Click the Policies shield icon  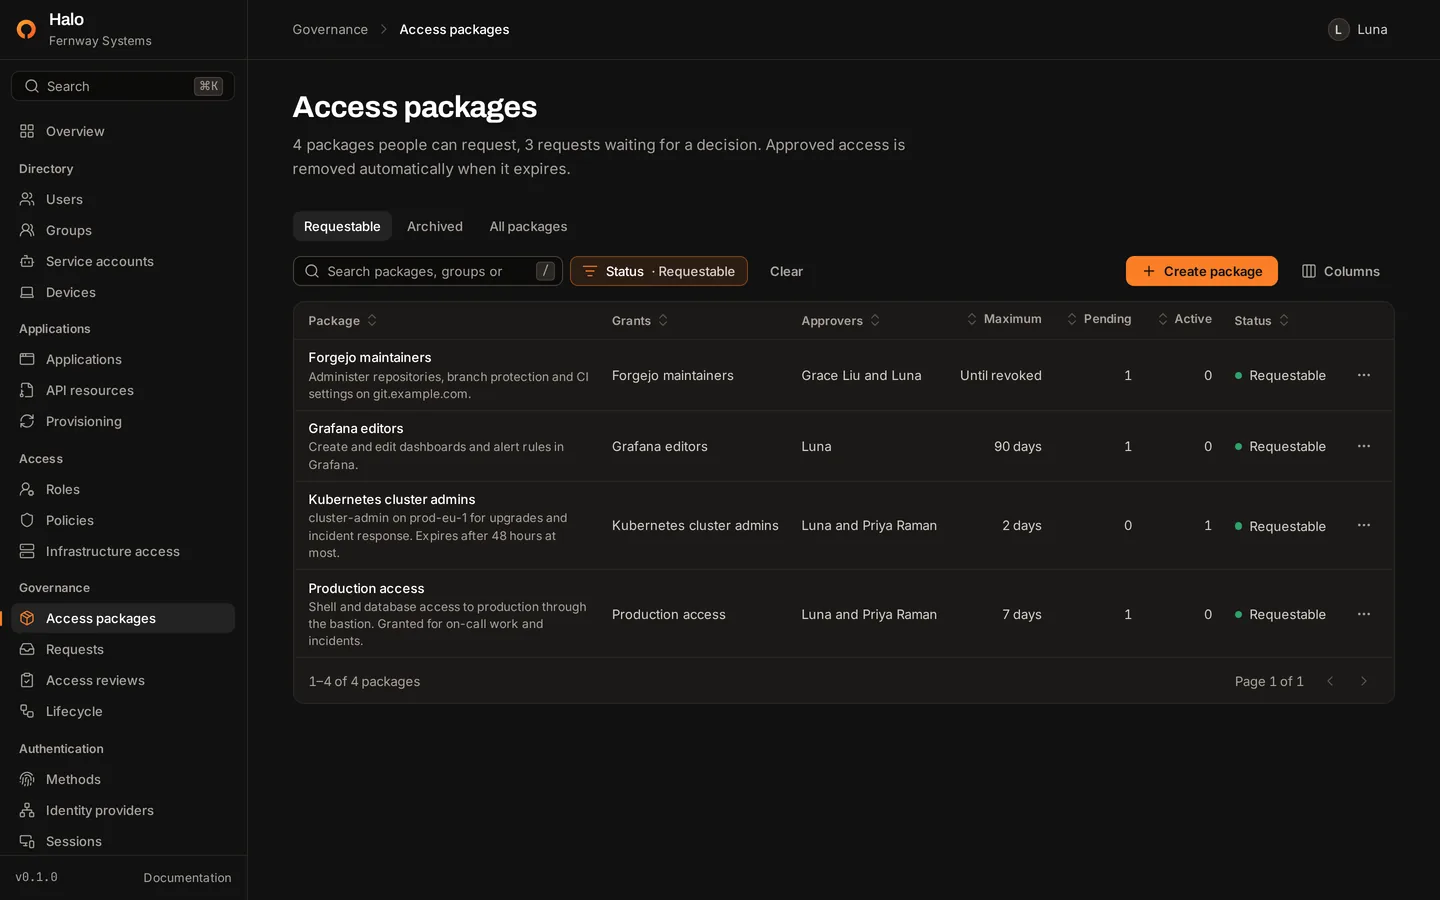coord(27,520)
